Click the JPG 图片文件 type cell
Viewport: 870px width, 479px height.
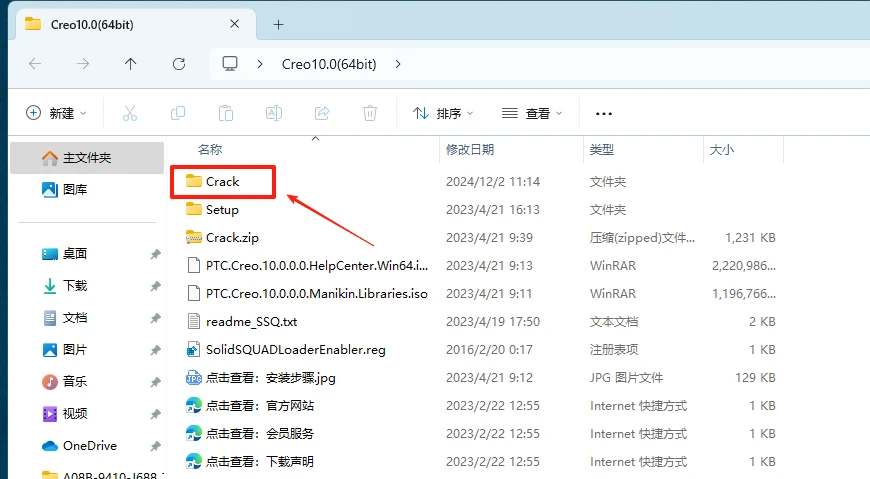(x=626, y=377)
